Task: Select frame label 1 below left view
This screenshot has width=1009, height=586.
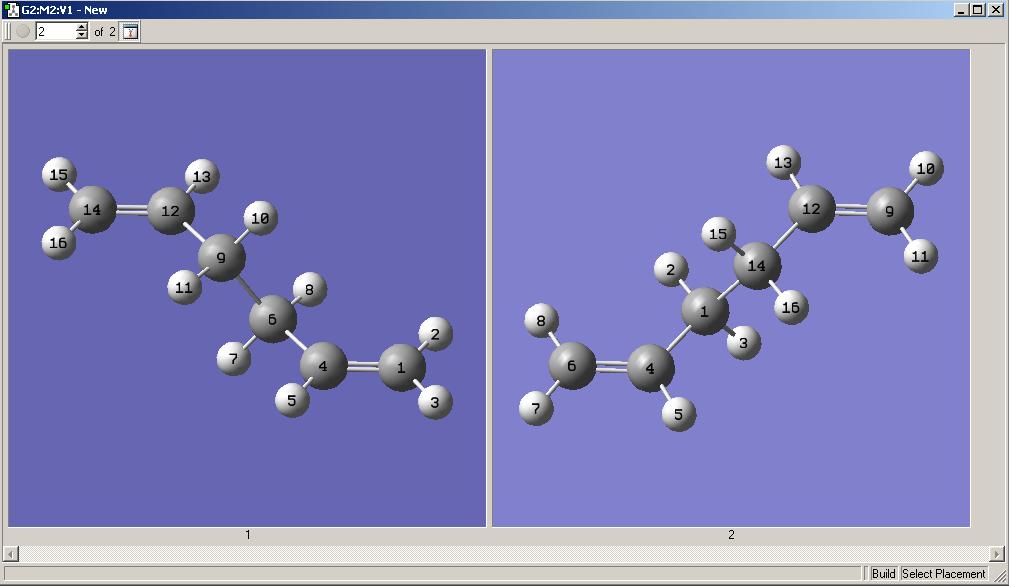Action: pyautogui.click(x=248, y=535)
